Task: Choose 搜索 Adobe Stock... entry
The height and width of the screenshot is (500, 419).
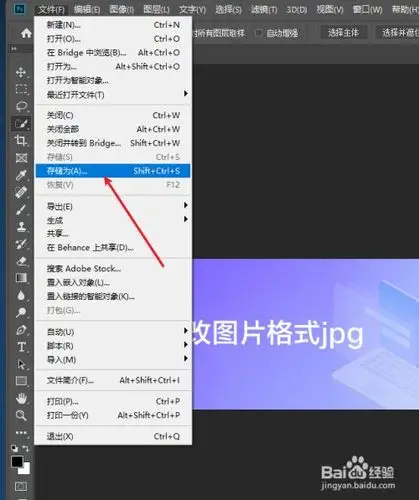Action: coord(113,269)
